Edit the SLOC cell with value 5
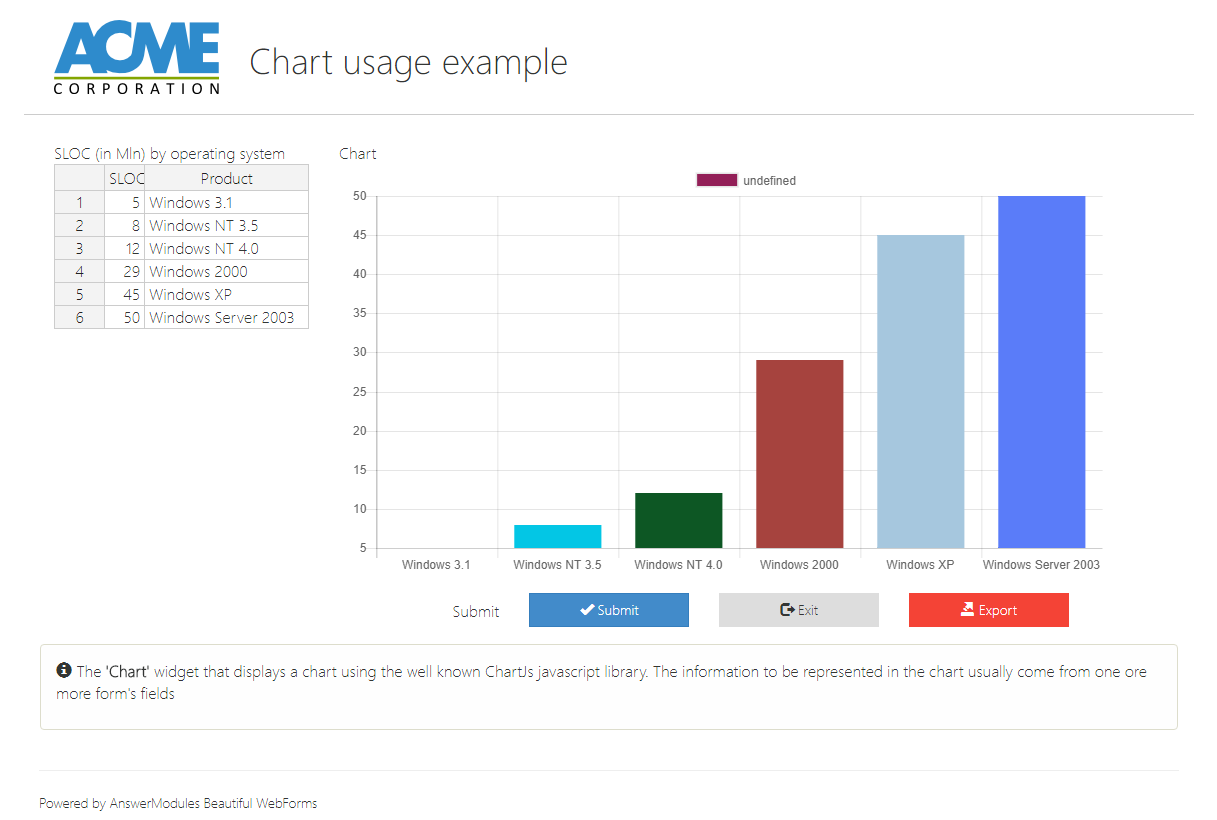The width and height of the screenshot is (1217, 820). (125, 202)
